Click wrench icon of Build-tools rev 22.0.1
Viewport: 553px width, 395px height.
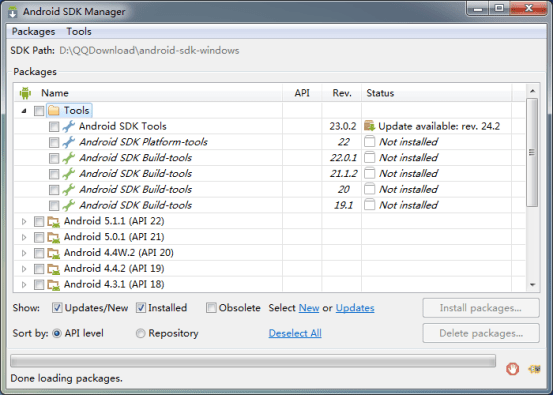tap(68, 158)
